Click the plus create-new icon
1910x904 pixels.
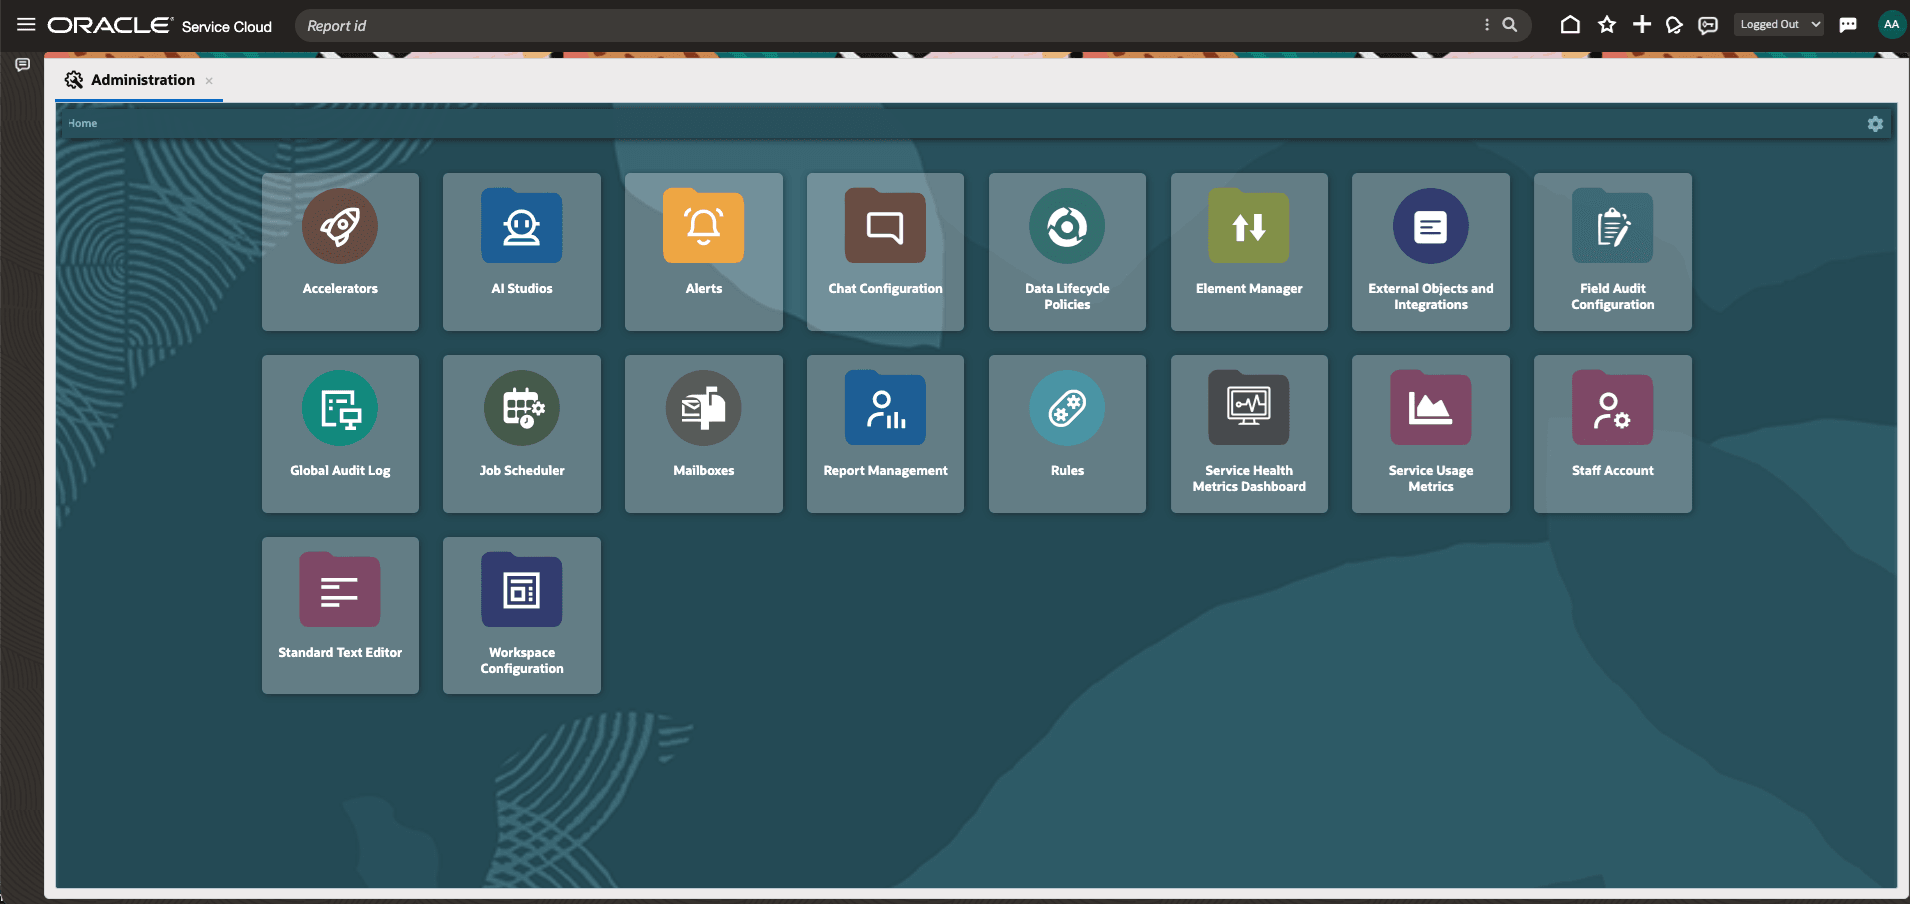(1642, 25)
